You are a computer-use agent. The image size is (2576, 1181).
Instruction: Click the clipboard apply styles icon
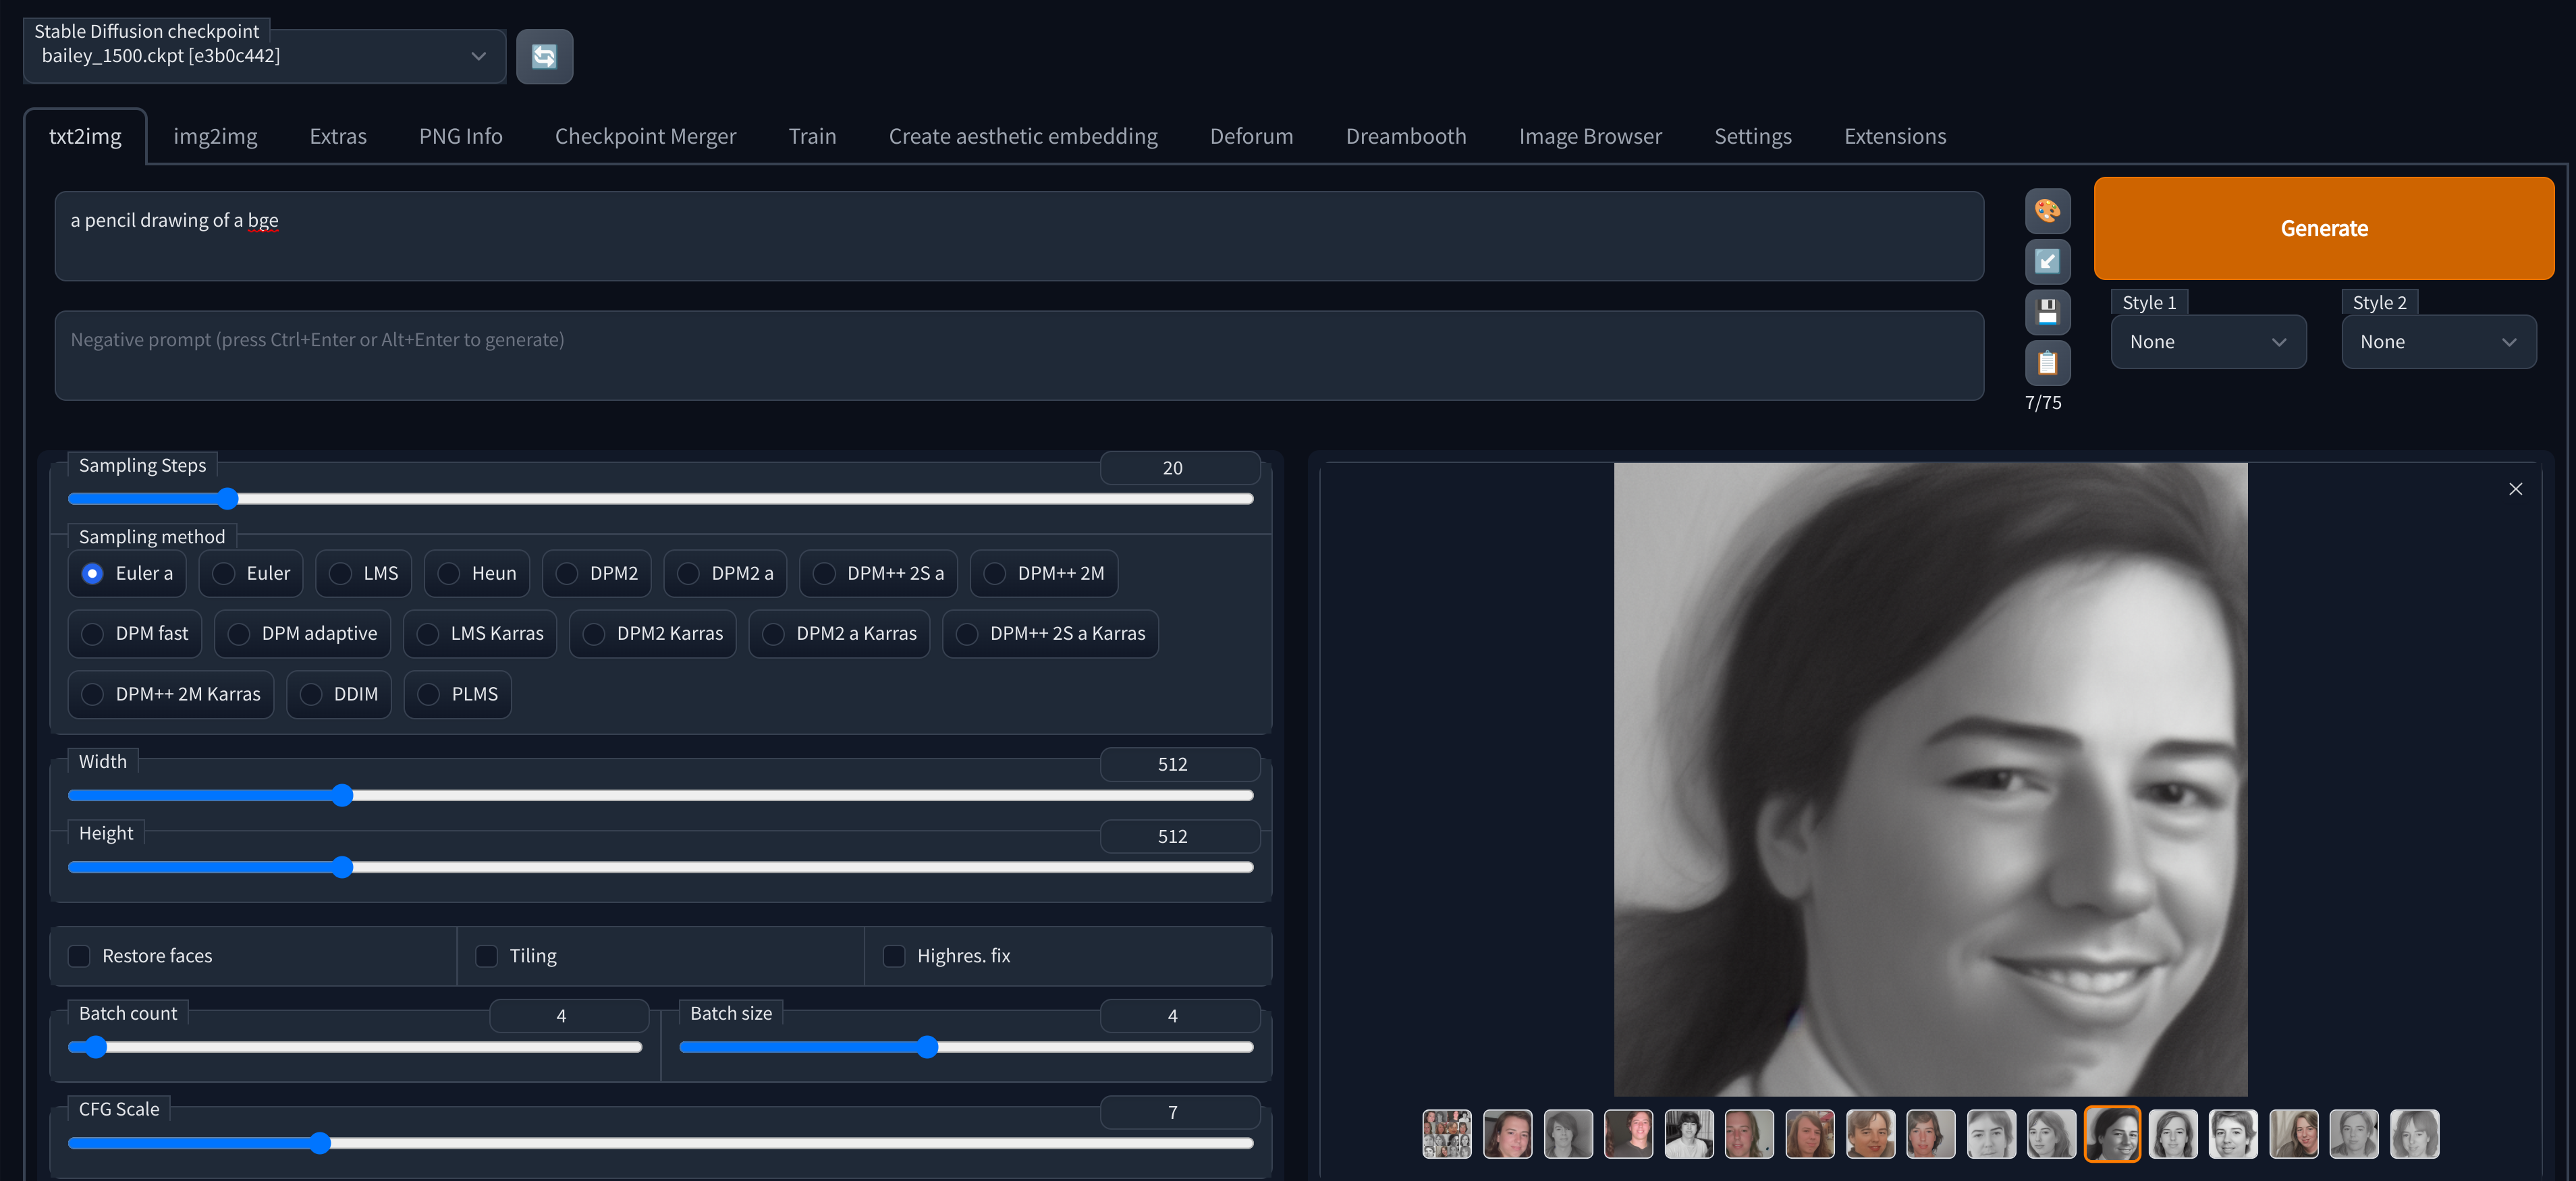(2047, 362)
